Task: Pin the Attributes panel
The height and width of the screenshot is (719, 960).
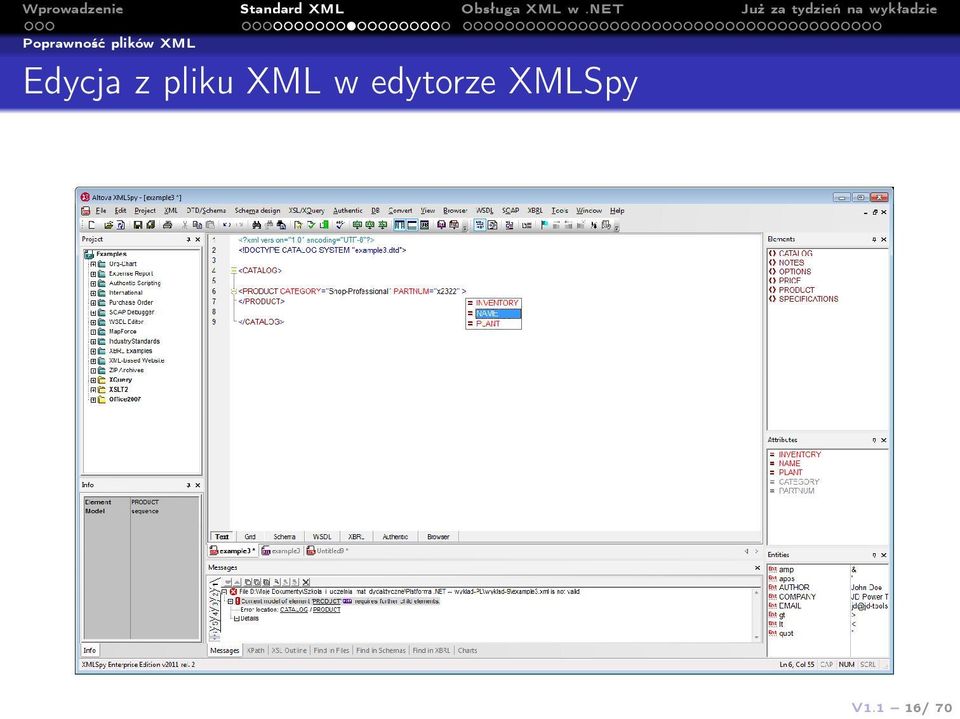Action: pyautogui.click(x=874, y=440)
